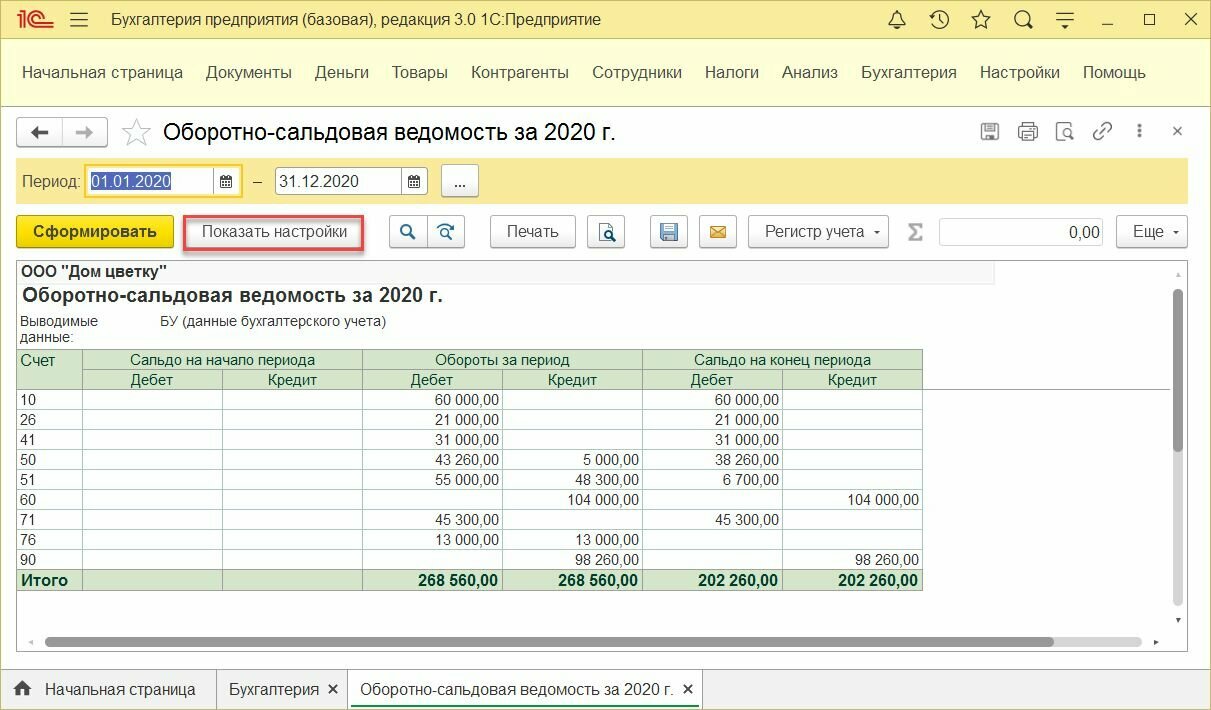Open service menu lines icon in title bar
1211x710 pixels.
(1065, 20)
